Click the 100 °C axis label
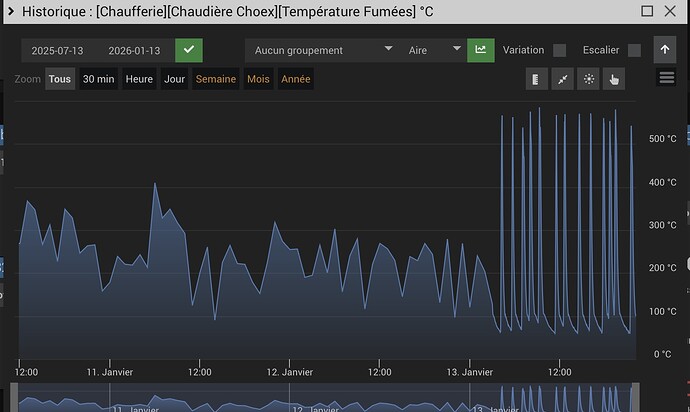690x412 pixels. tap(662, 311)
